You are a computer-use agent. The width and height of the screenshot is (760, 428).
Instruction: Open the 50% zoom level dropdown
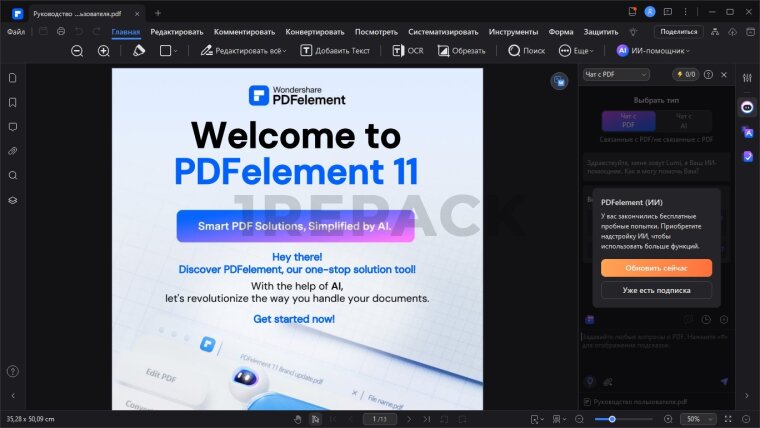click(x=697, y=418)
